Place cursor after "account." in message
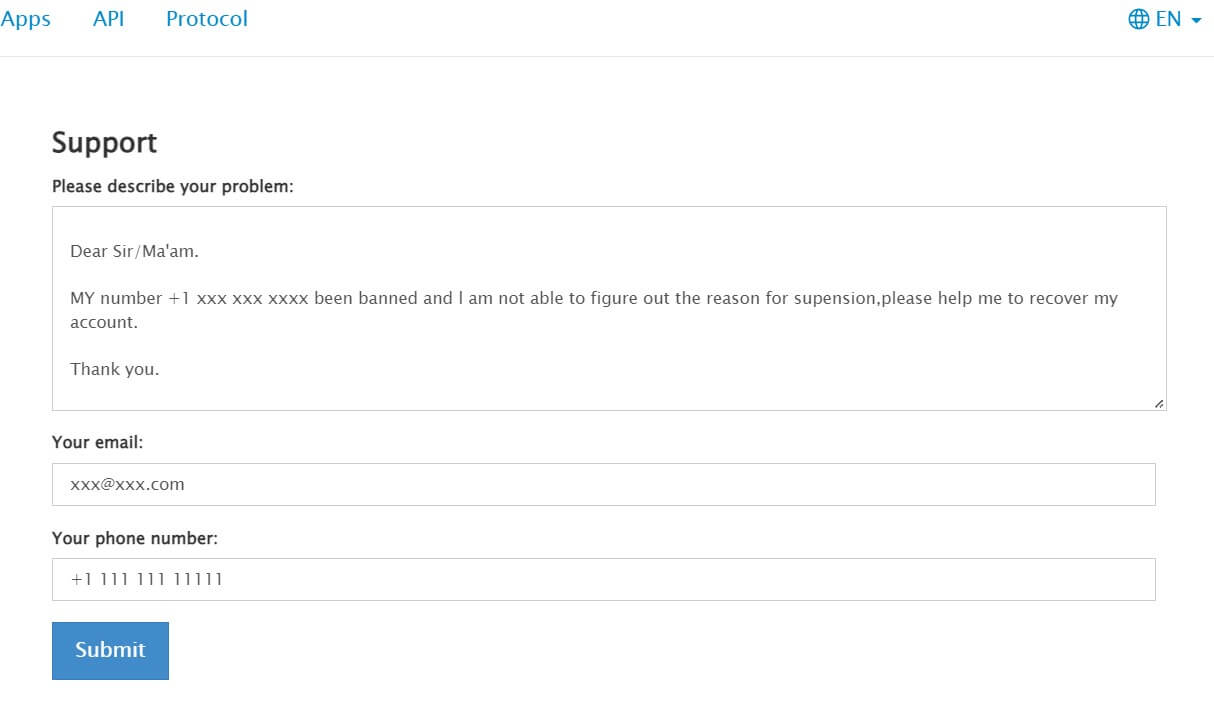The width and height of the screenshot is (1214, 720). click(139, 322)
